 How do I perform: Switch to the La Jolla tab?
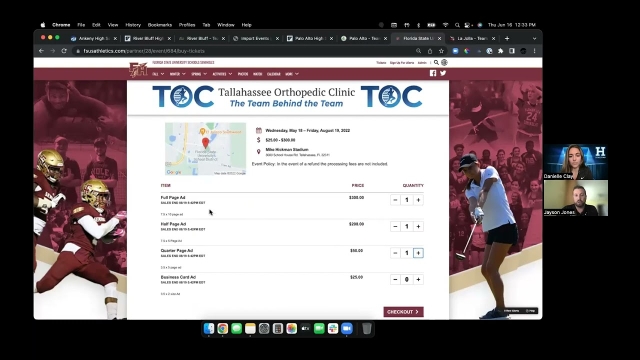pos(472,38)
